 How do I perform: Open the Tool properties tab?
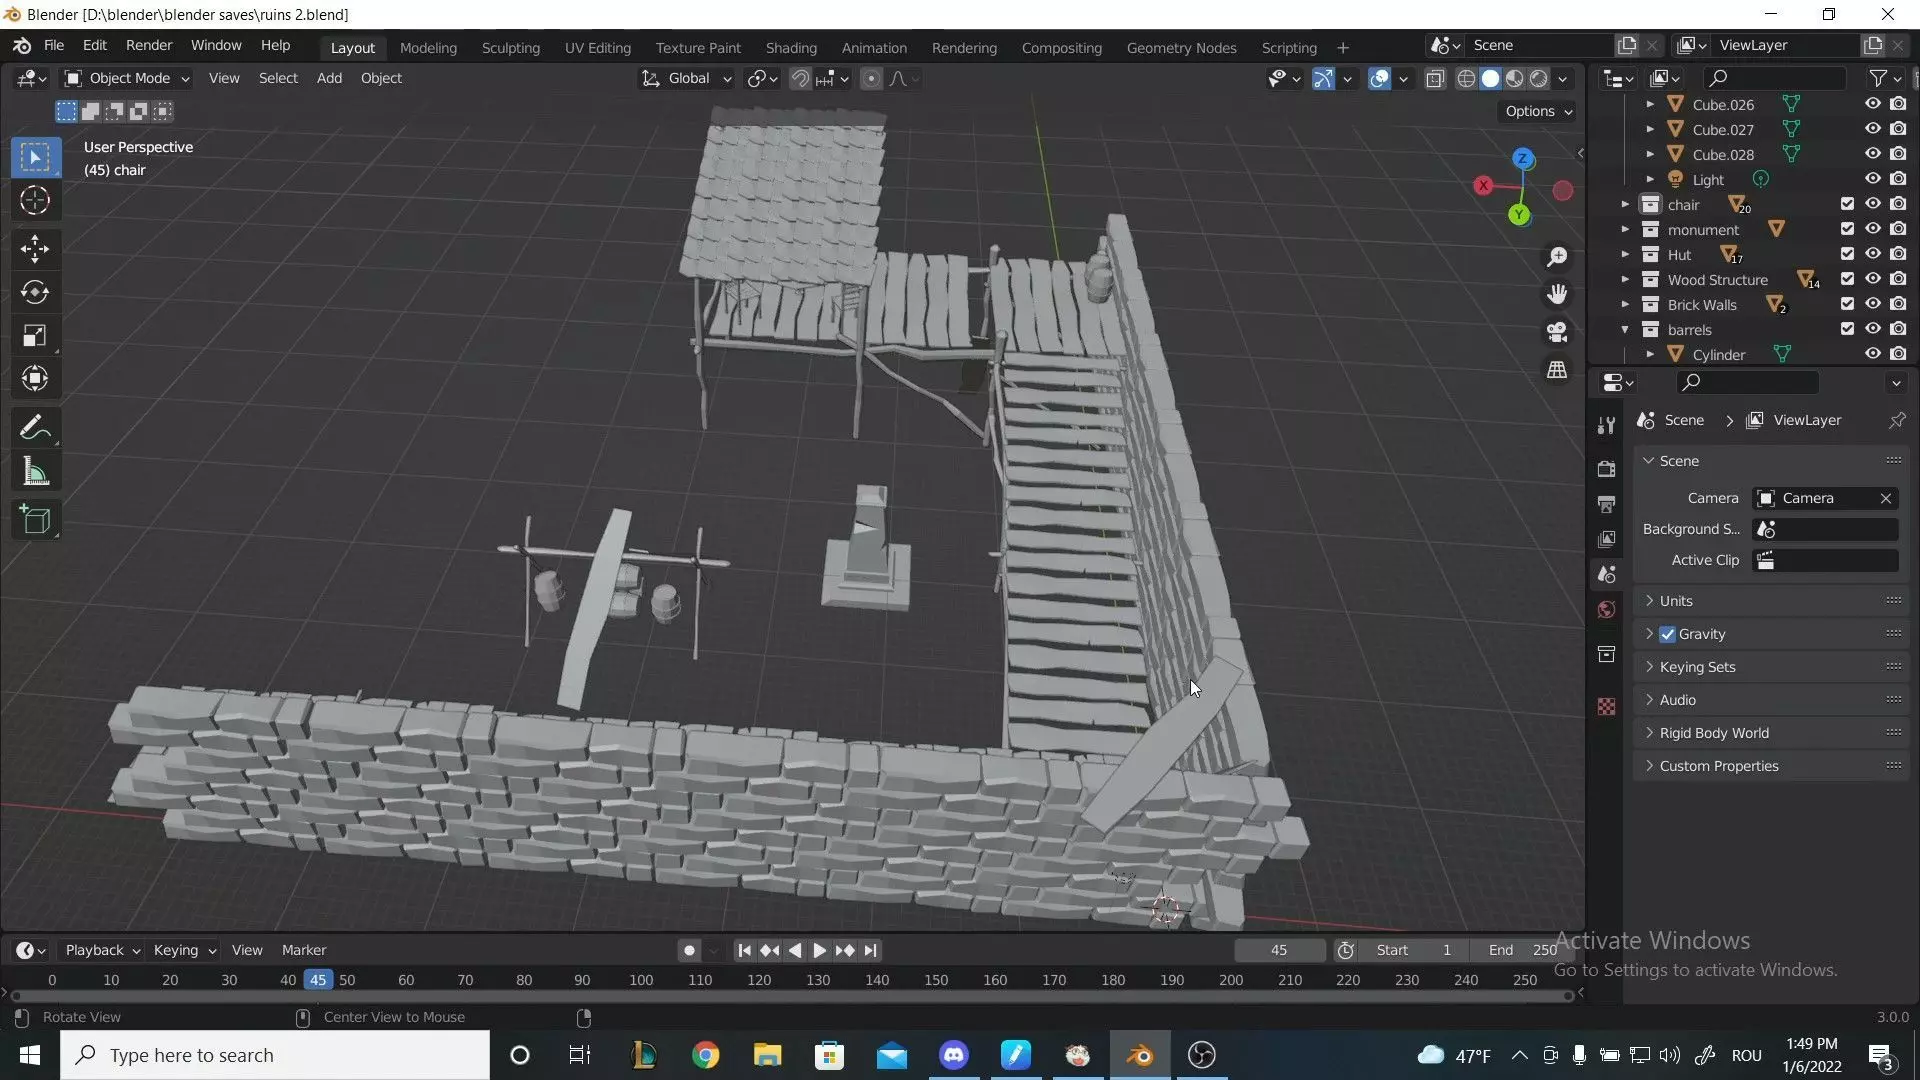pos(1606,426)
